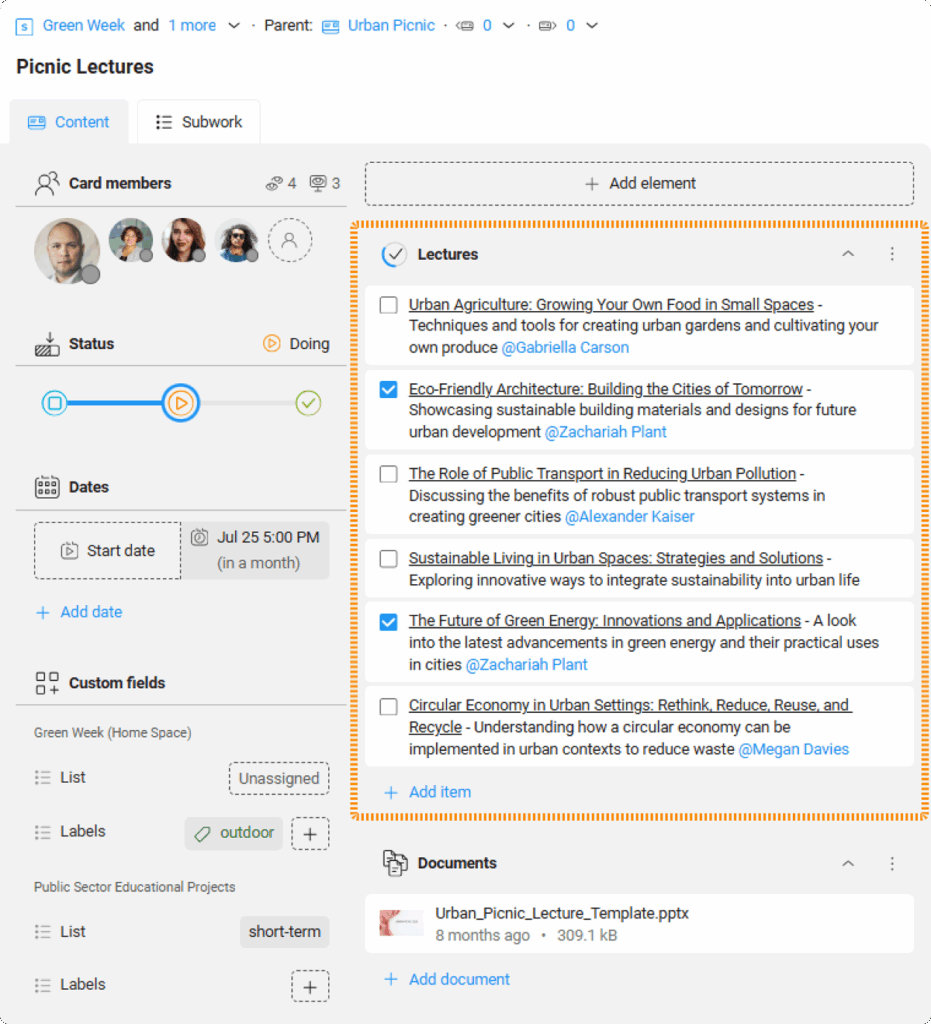Viewport: 931px width, 1024px height.
Task: Open the Lectures section three-dot menu
Action: point(892,254)
